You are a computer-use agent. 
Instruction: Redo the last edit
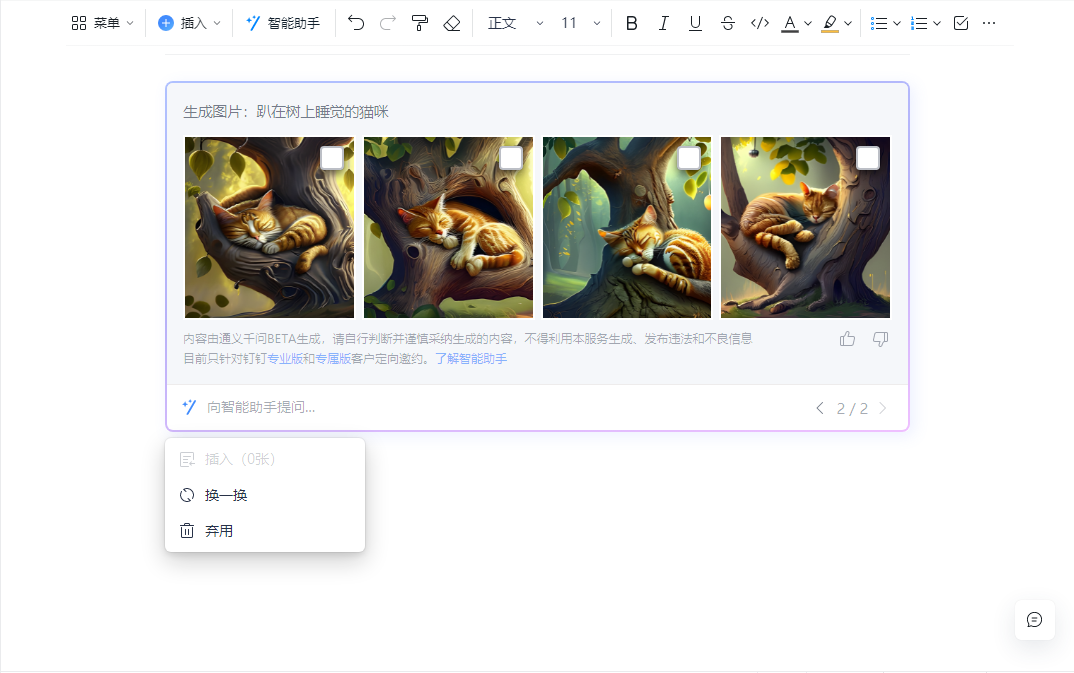pyautogui.click(x=388, y=22)
